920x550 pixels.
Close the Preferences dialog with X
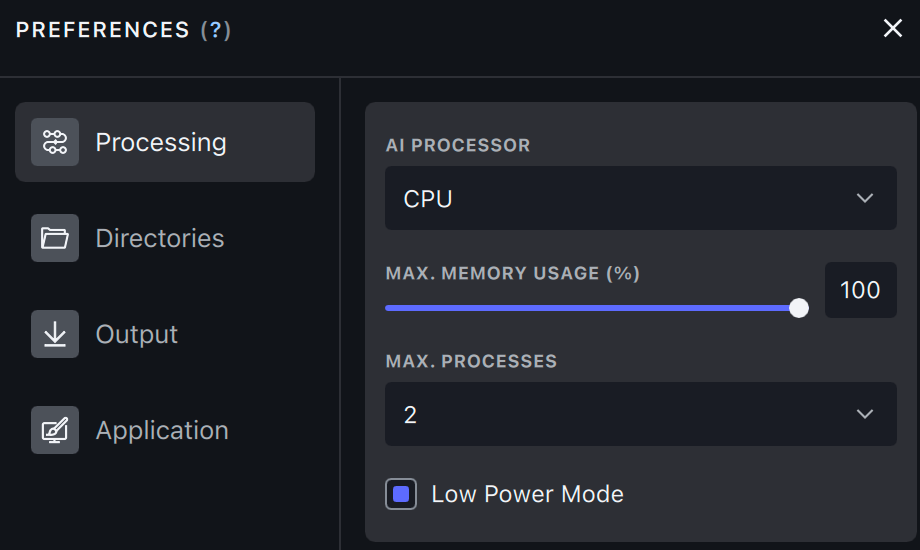[893, 29]
